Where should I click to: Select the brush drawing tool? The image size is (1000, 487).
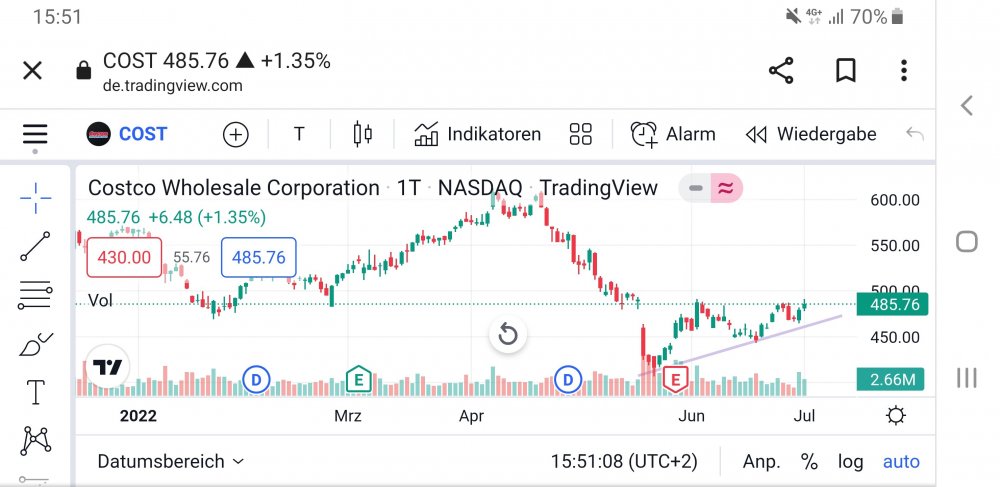coord(36,344)
